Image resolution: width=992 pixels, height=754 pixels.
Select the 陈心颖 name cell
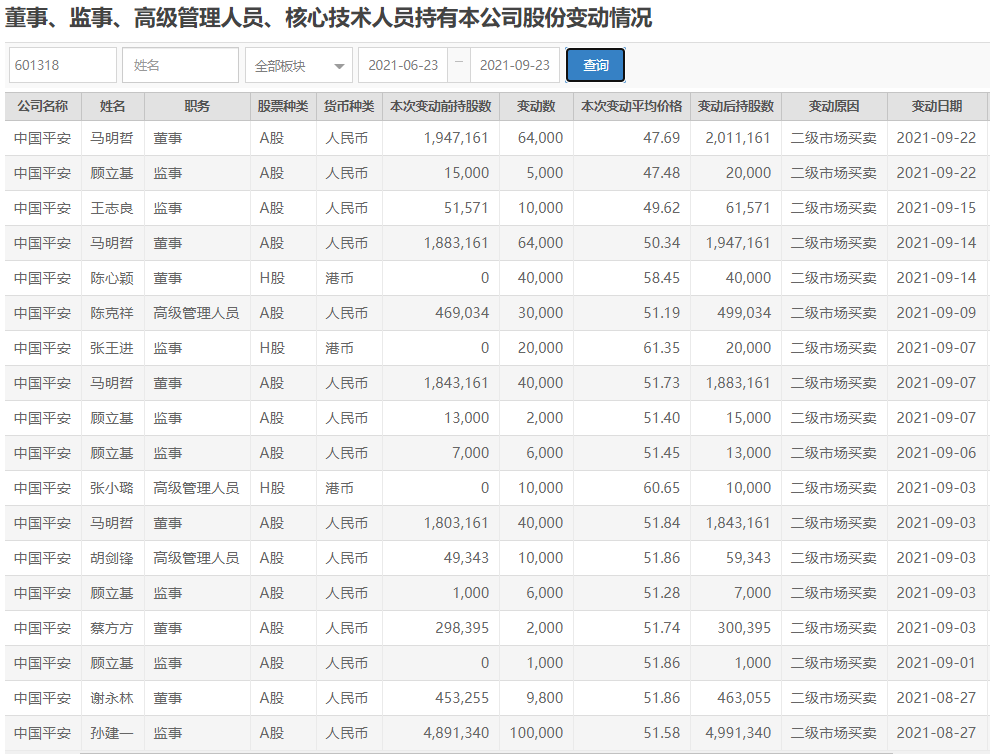(x=112, y=278)
